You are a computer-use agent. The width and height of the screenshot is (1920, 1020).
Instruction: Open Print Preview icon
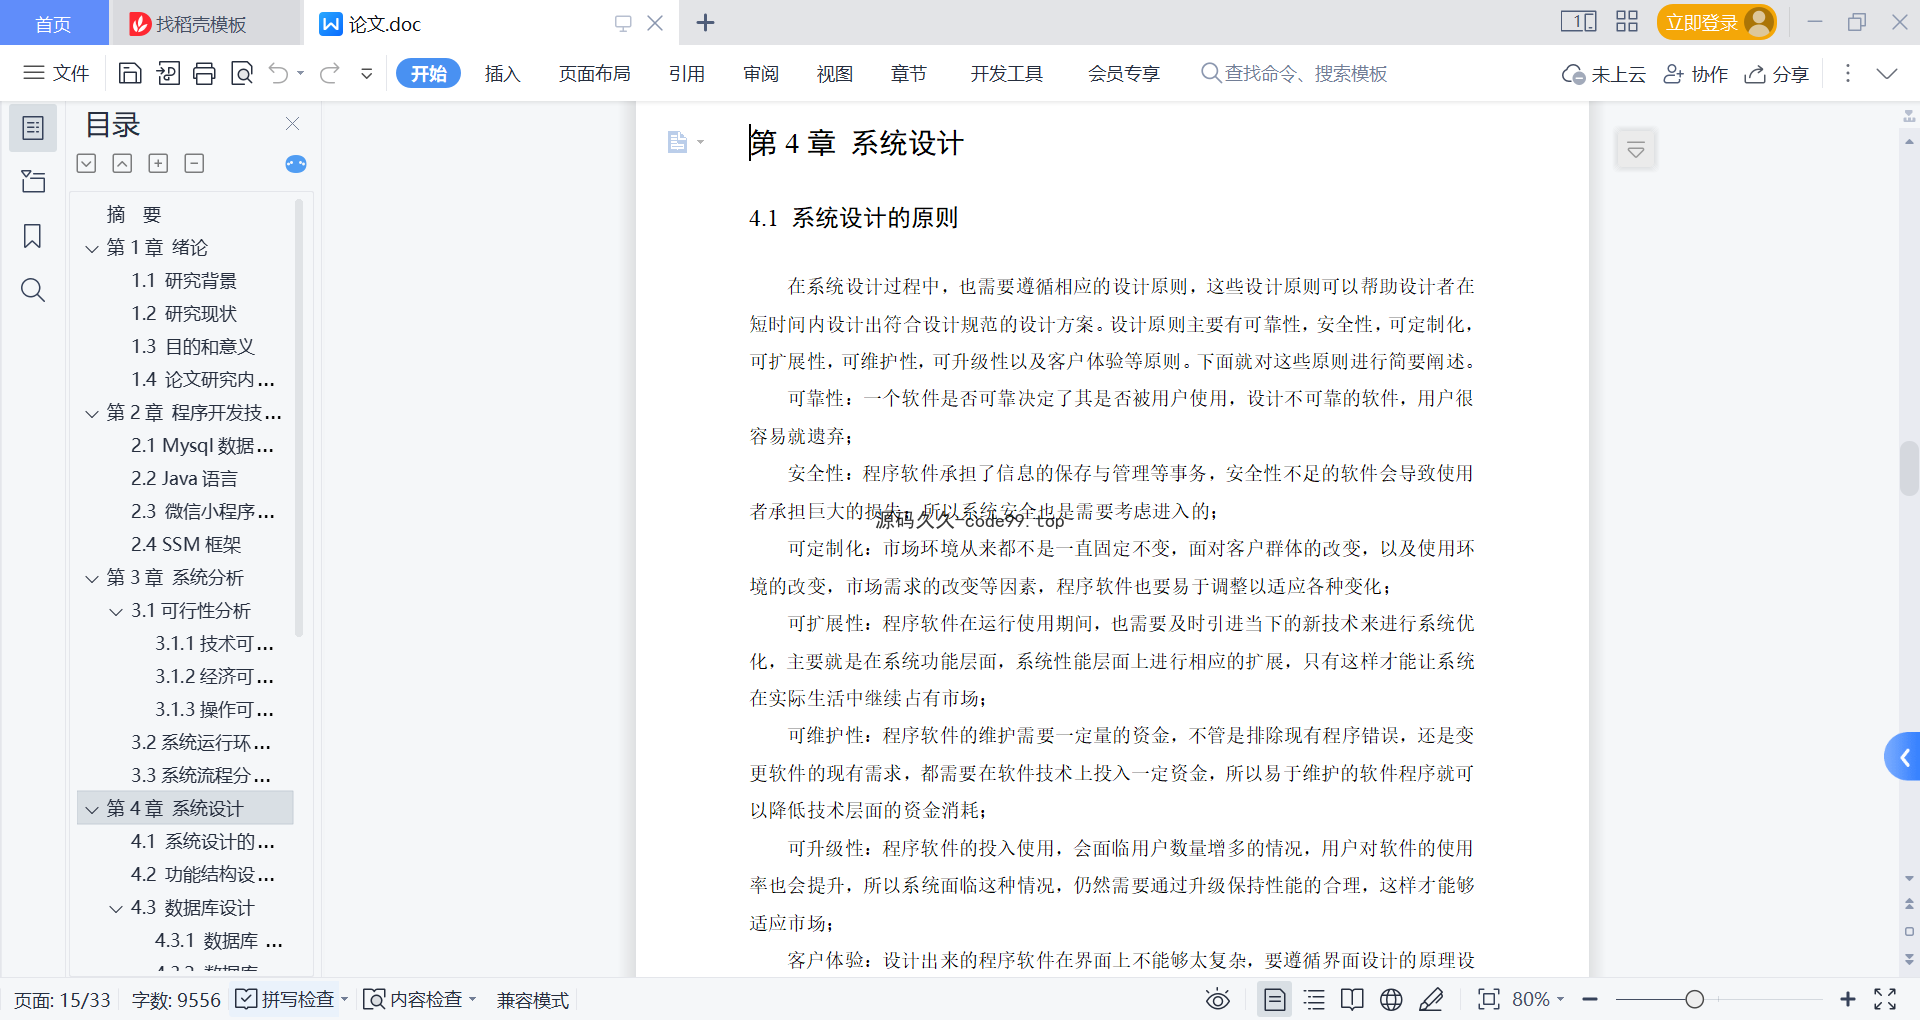[242, 73]
